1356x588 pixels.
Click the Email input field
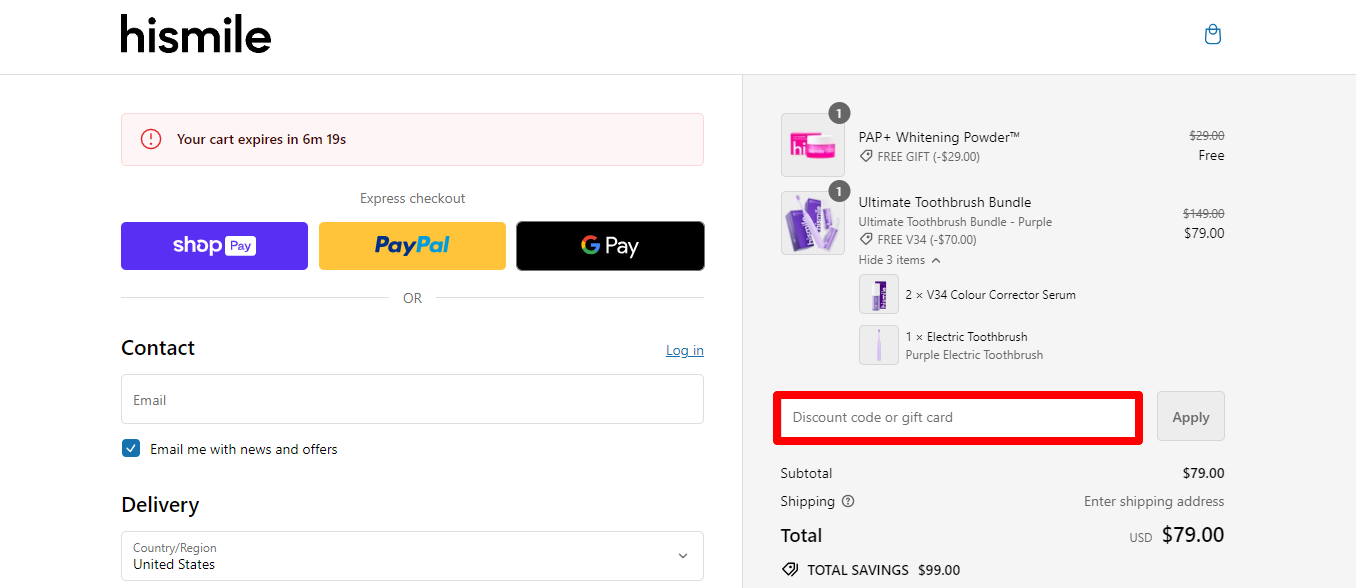point(412,399)
